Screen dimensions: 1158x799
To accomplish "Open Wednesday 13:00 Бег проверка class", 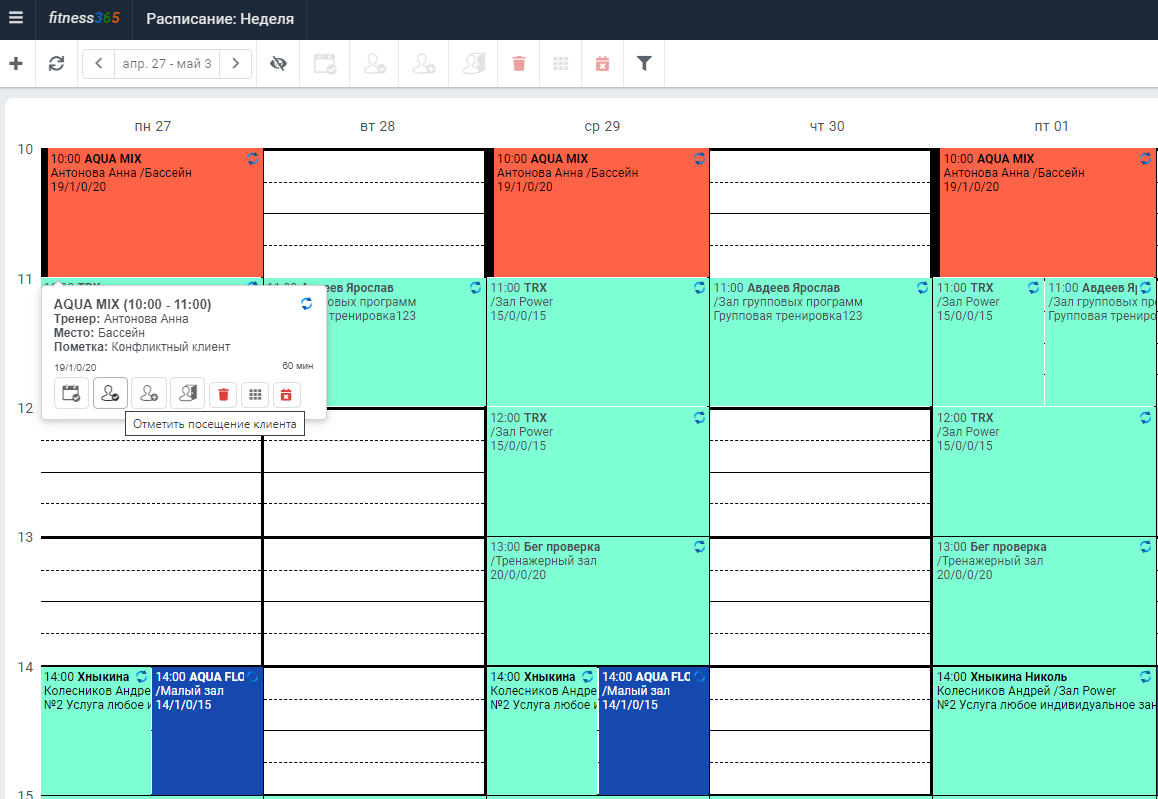I will (597, 601).
